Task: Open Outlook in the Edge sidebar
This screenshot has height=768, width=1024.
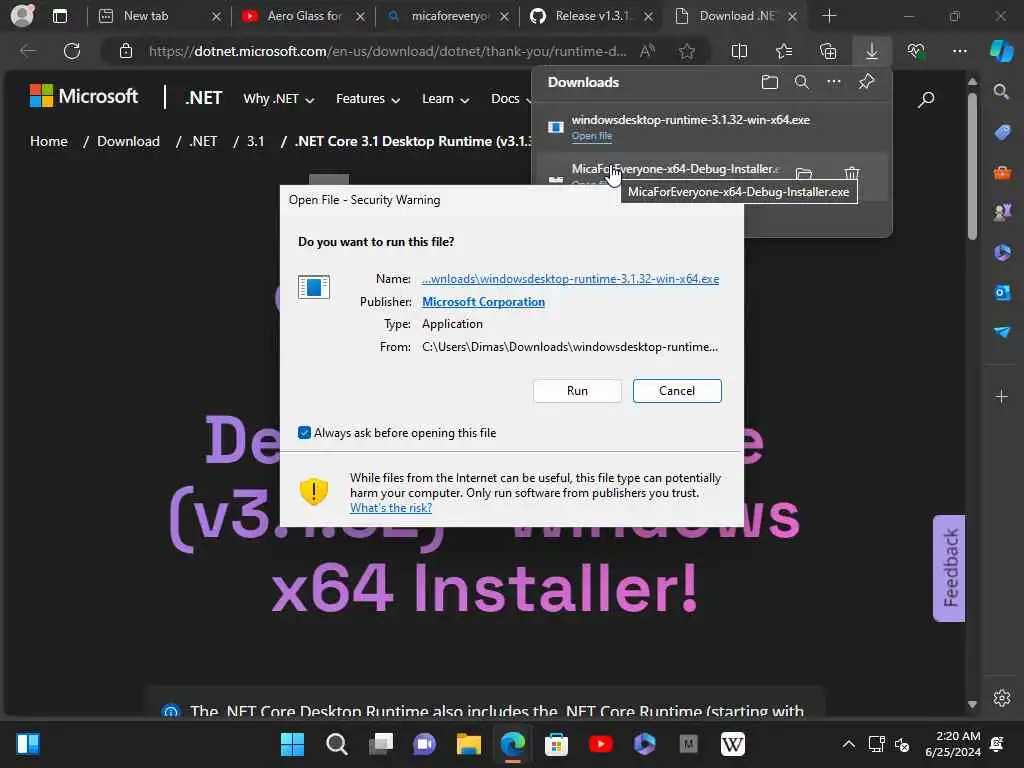Action: pos(1002,292)
